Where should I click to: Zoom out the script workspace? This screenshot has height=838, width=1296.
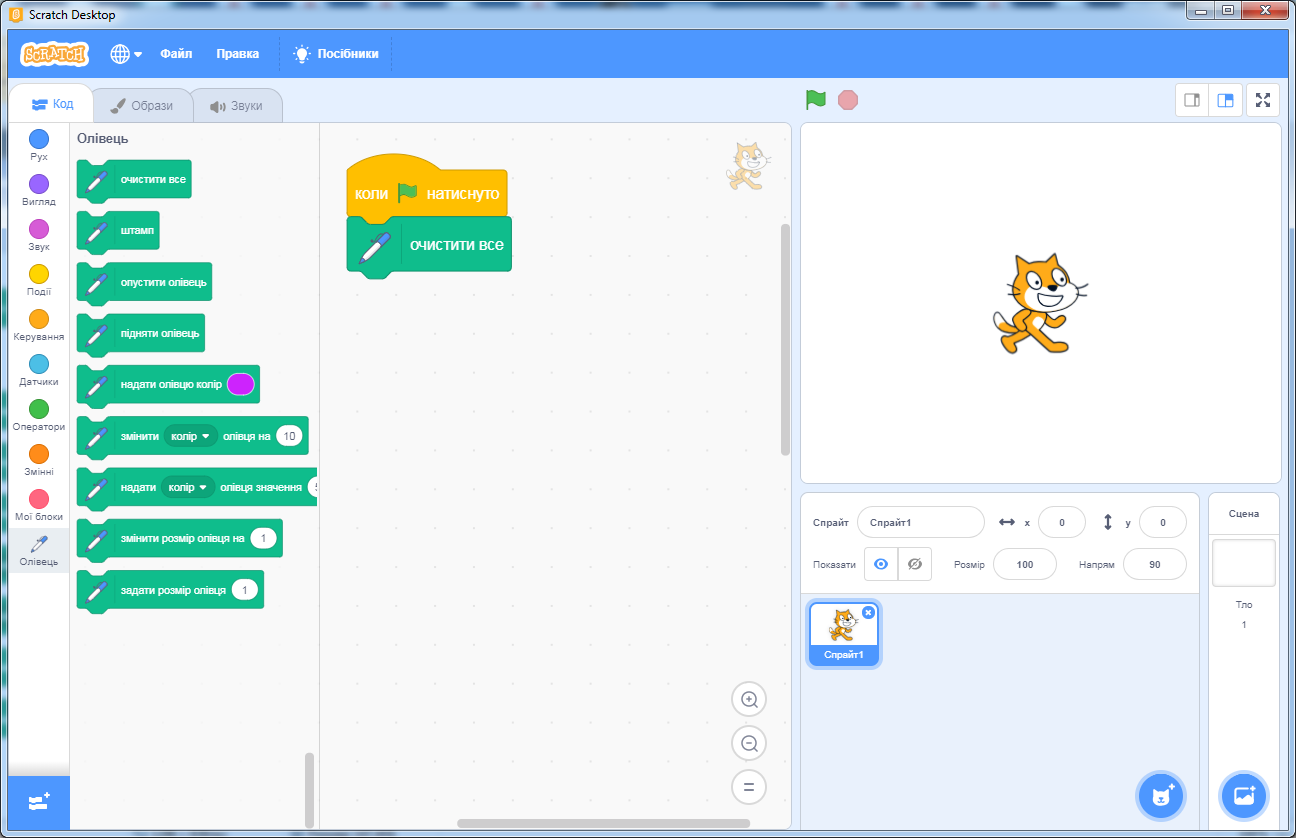(749, 743)
